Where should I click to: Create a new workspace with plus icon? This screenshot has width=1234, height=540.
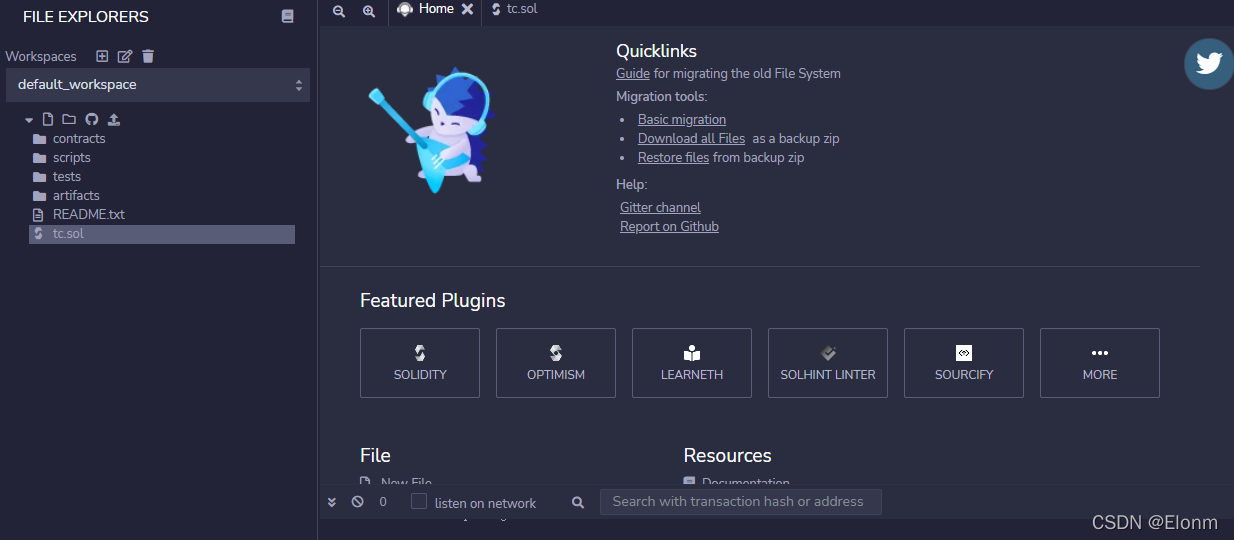pyautogui.click(x=102, y=56)
